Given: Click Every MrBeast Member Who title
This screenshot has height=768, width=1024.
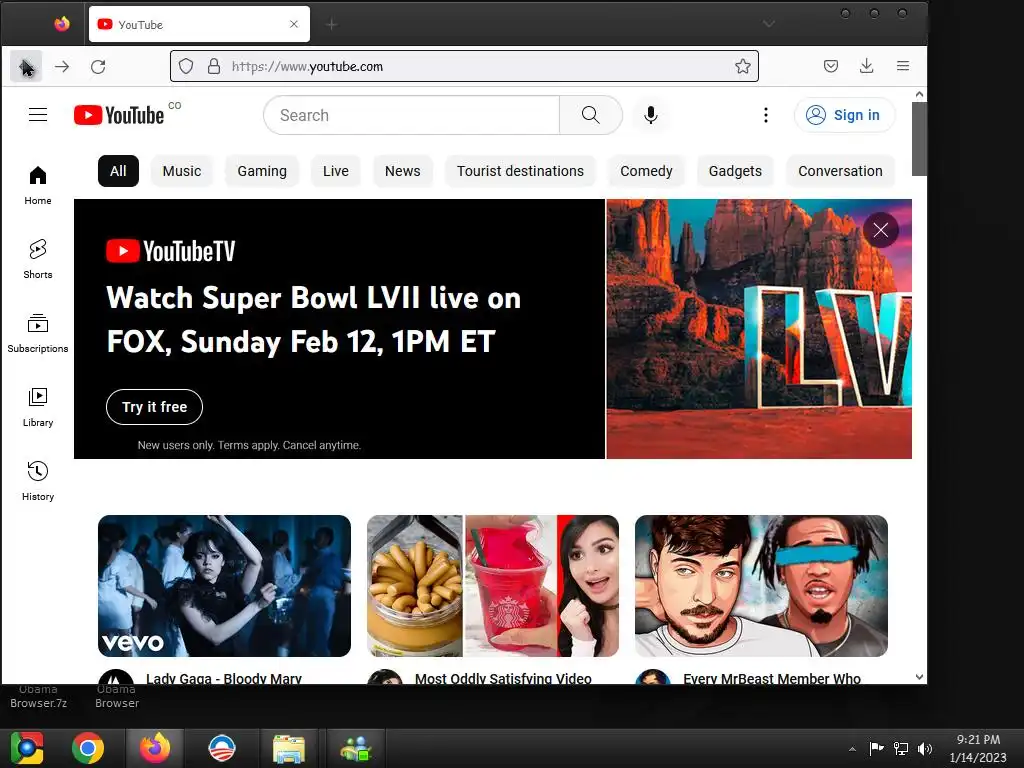Looking at the screenshot, I should pos(771,679).
